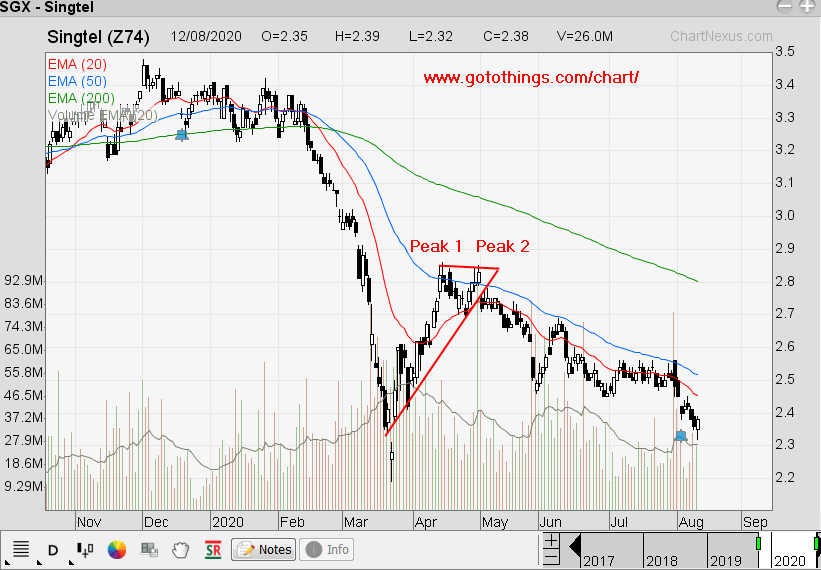821x570 pixels.
Task: Click the 12/08/2020 date readout
Action: click(206, 37)
